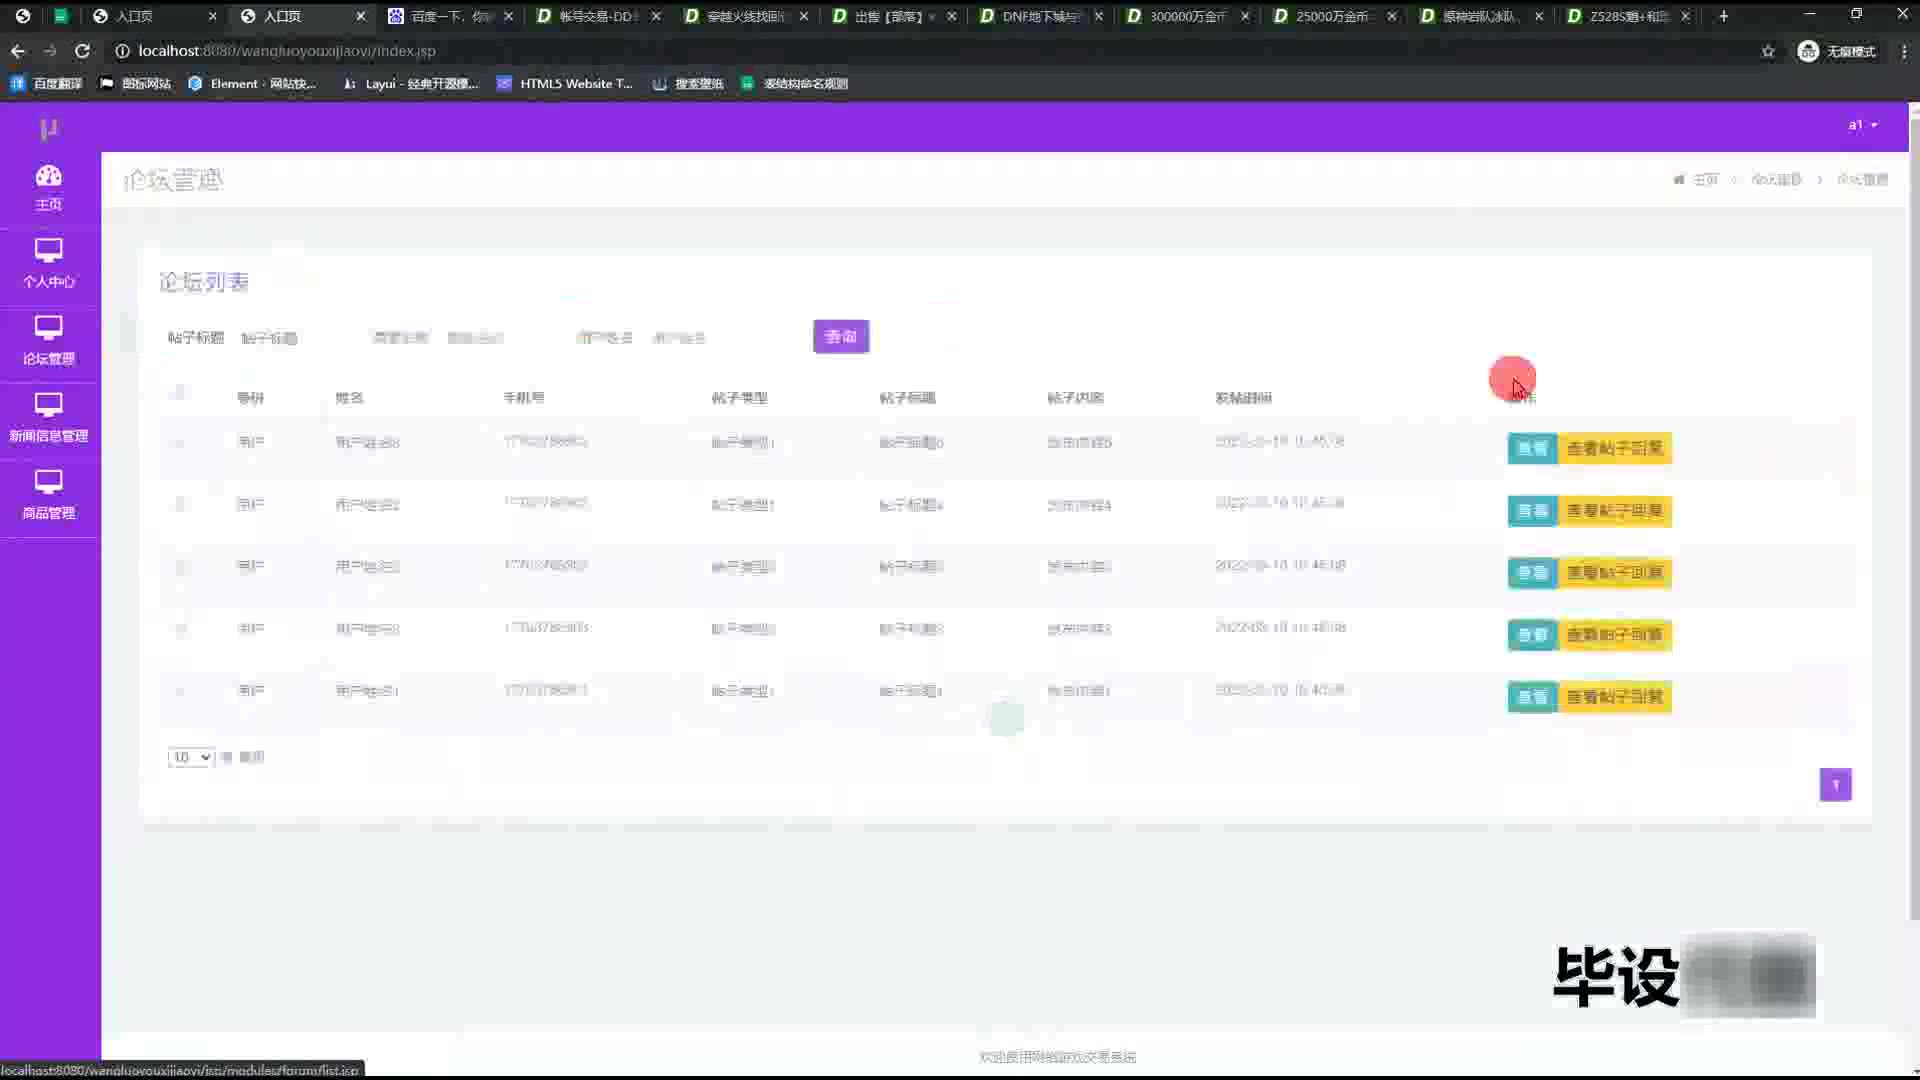The image size is (1920, 1080).
Task: Open 个人中心 in the sidebar
Action: coord(48,263)
